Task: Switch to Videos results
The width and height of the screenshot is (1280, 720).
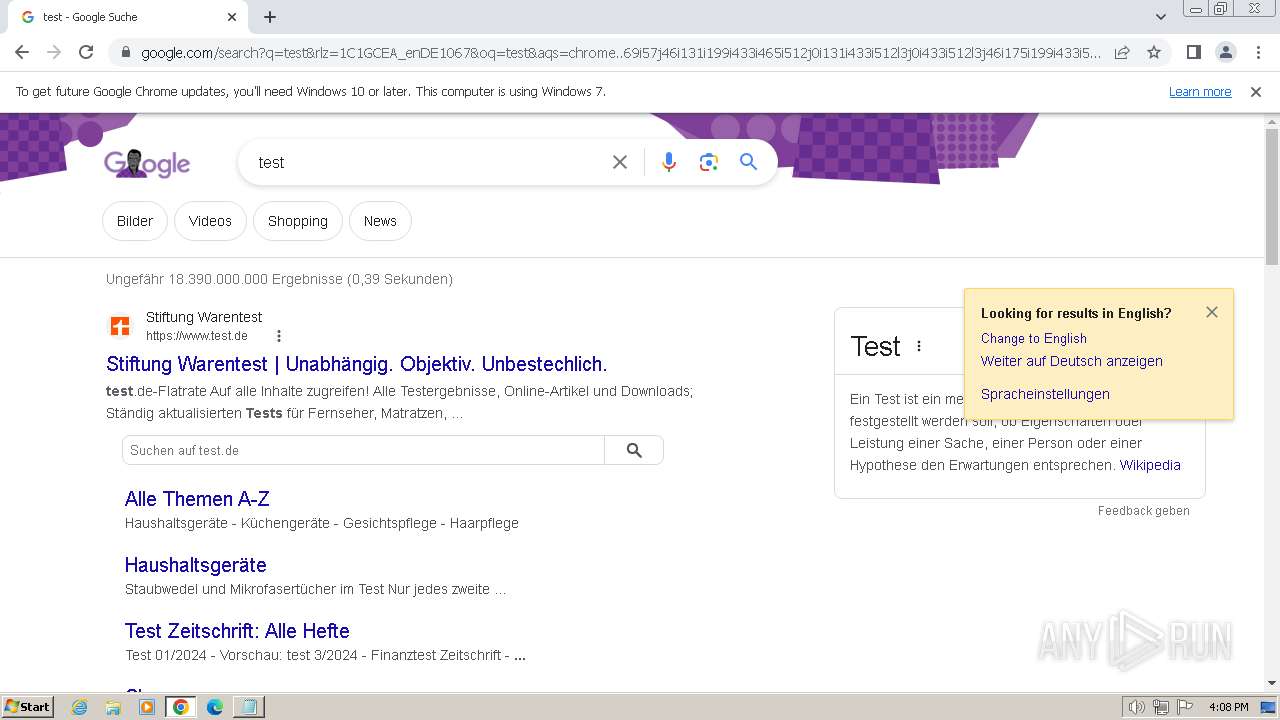Action: coord(210,221)
